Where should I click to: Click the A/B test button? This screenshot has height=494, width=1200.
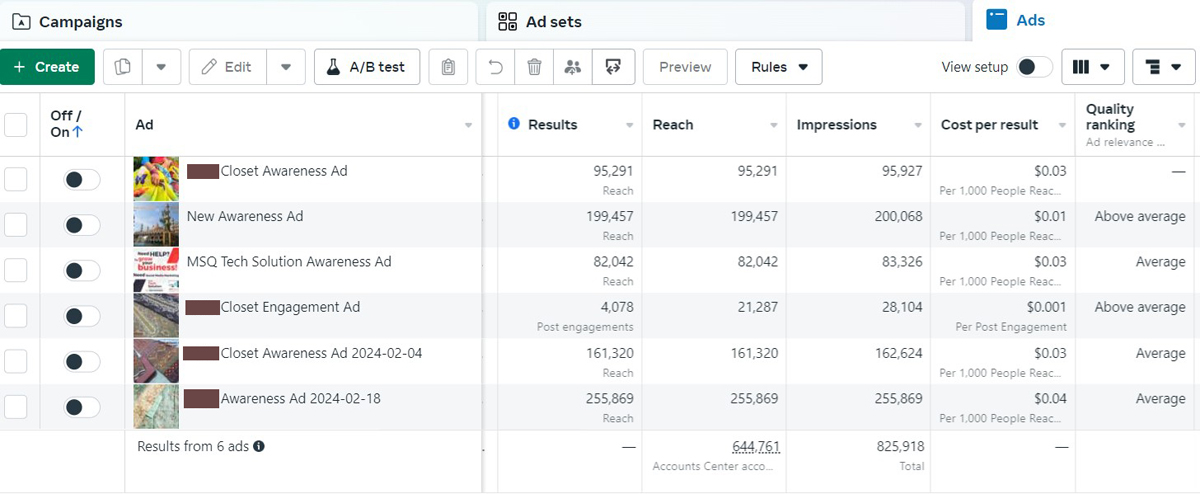pos(366,67)
